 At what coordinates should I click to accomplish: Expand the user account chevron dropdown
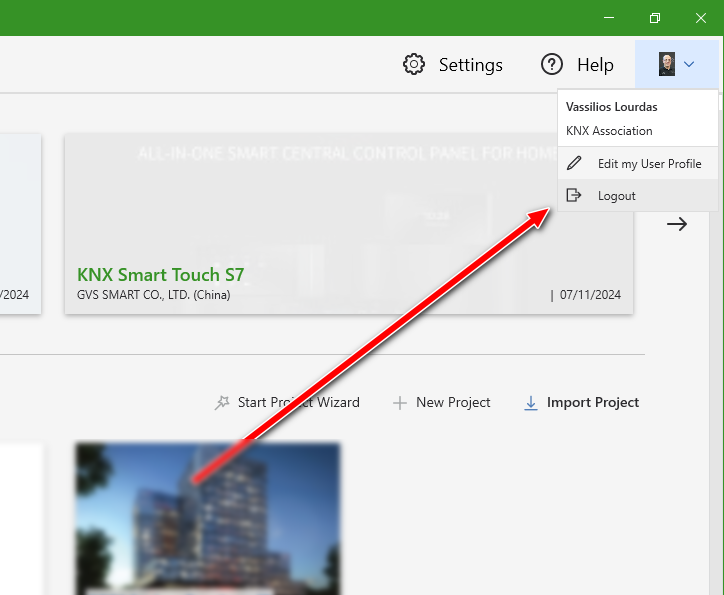689,64
